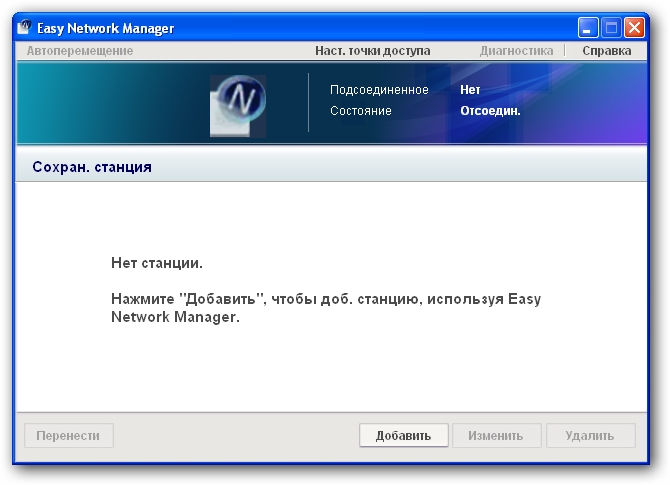The width and height of the screenshot is (670, 485).
Task: Click the Нет станции. message
Action: pyautogui.click(x=157, y=263)
